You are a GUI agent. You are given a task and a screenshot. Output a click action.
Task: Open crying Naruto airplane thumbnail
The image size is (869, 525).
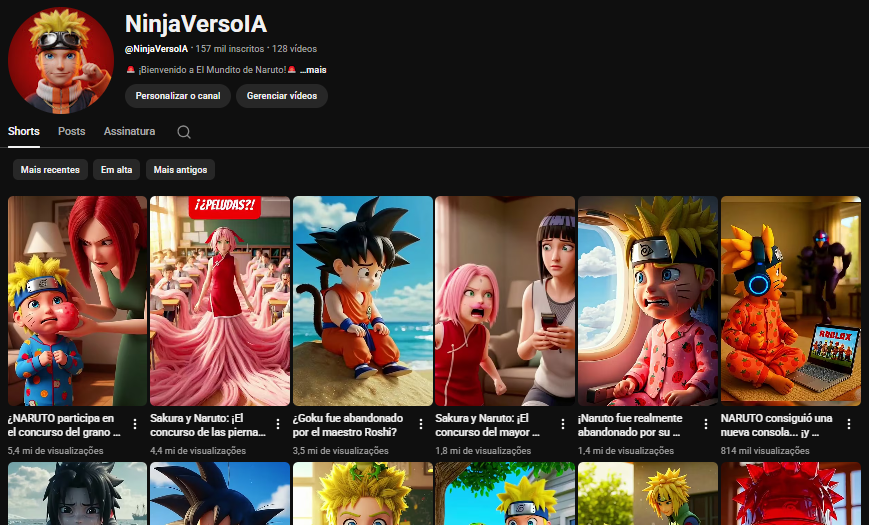648,301
